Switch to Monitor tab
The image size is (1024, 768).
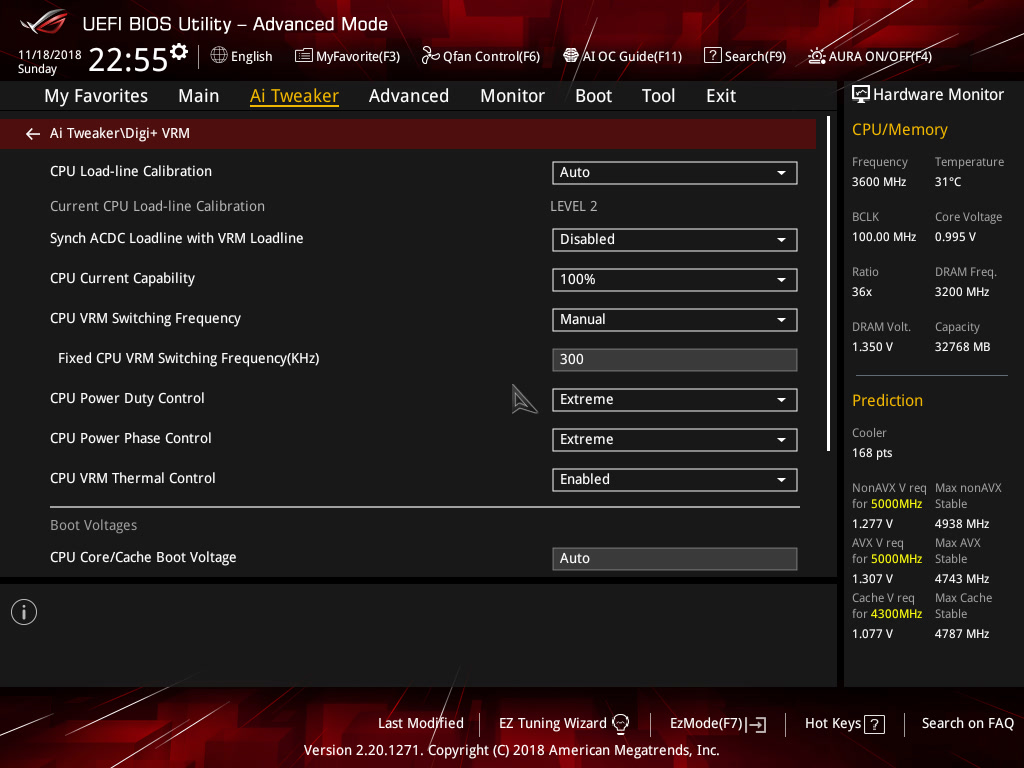(513, 96)
